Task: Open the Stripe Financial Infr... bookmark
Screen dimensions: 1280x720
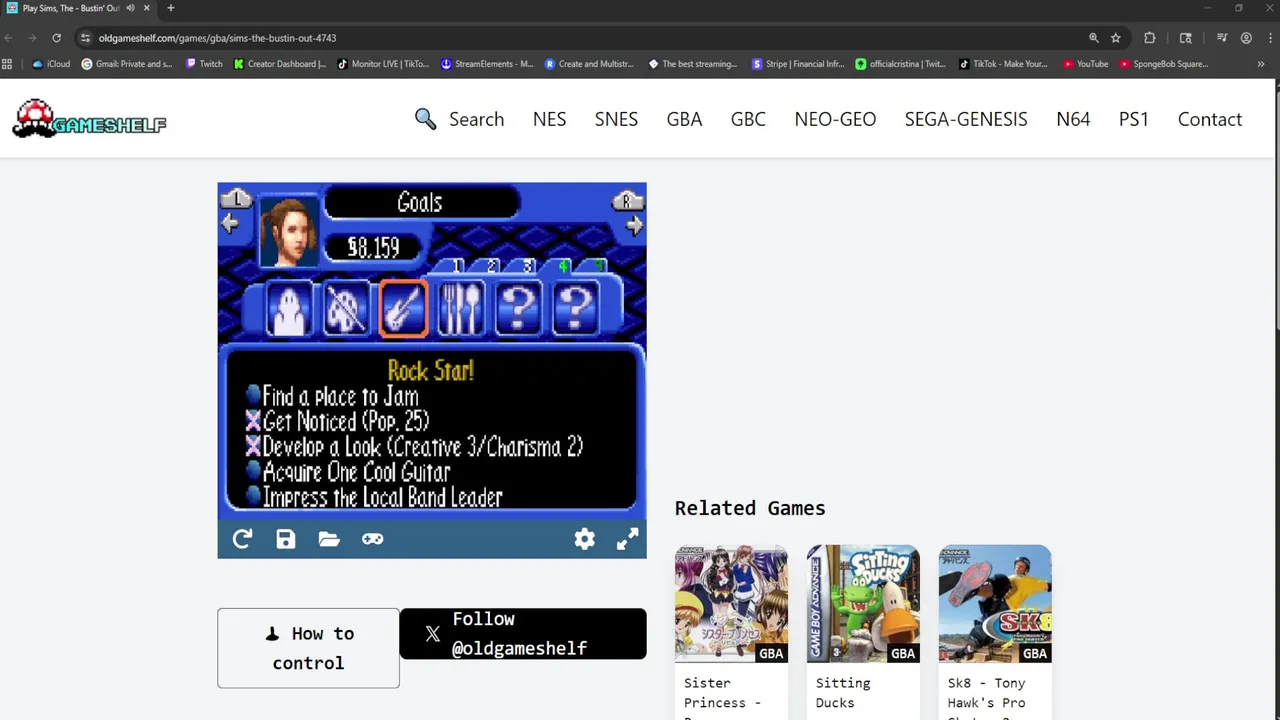Action: pos(797,64)
